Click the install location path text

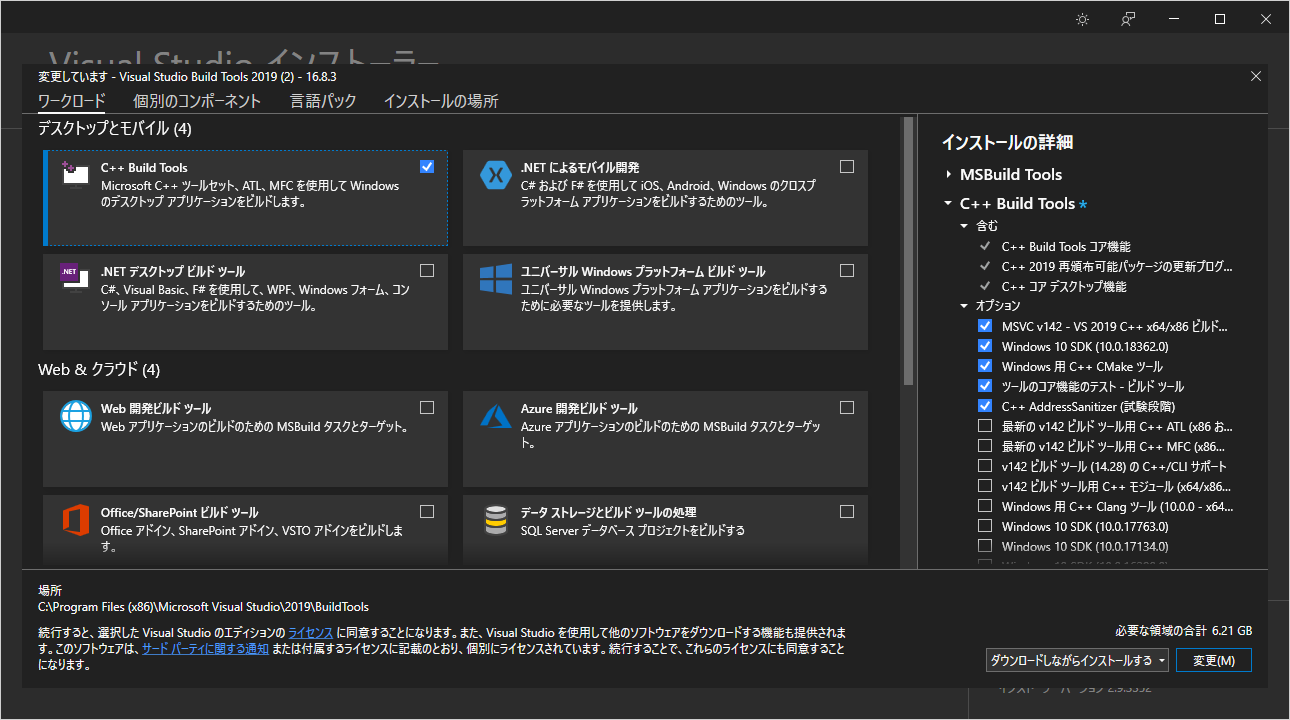204,606
